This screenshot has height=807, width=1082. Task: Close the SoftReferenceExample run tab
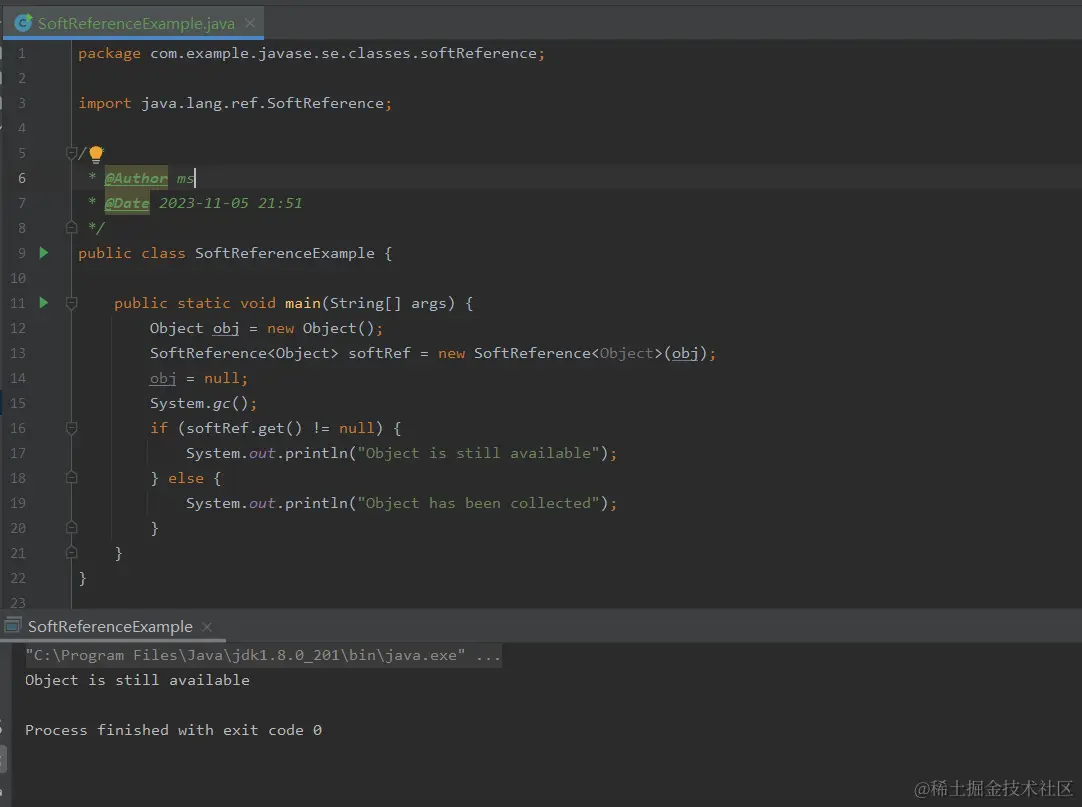206,627
